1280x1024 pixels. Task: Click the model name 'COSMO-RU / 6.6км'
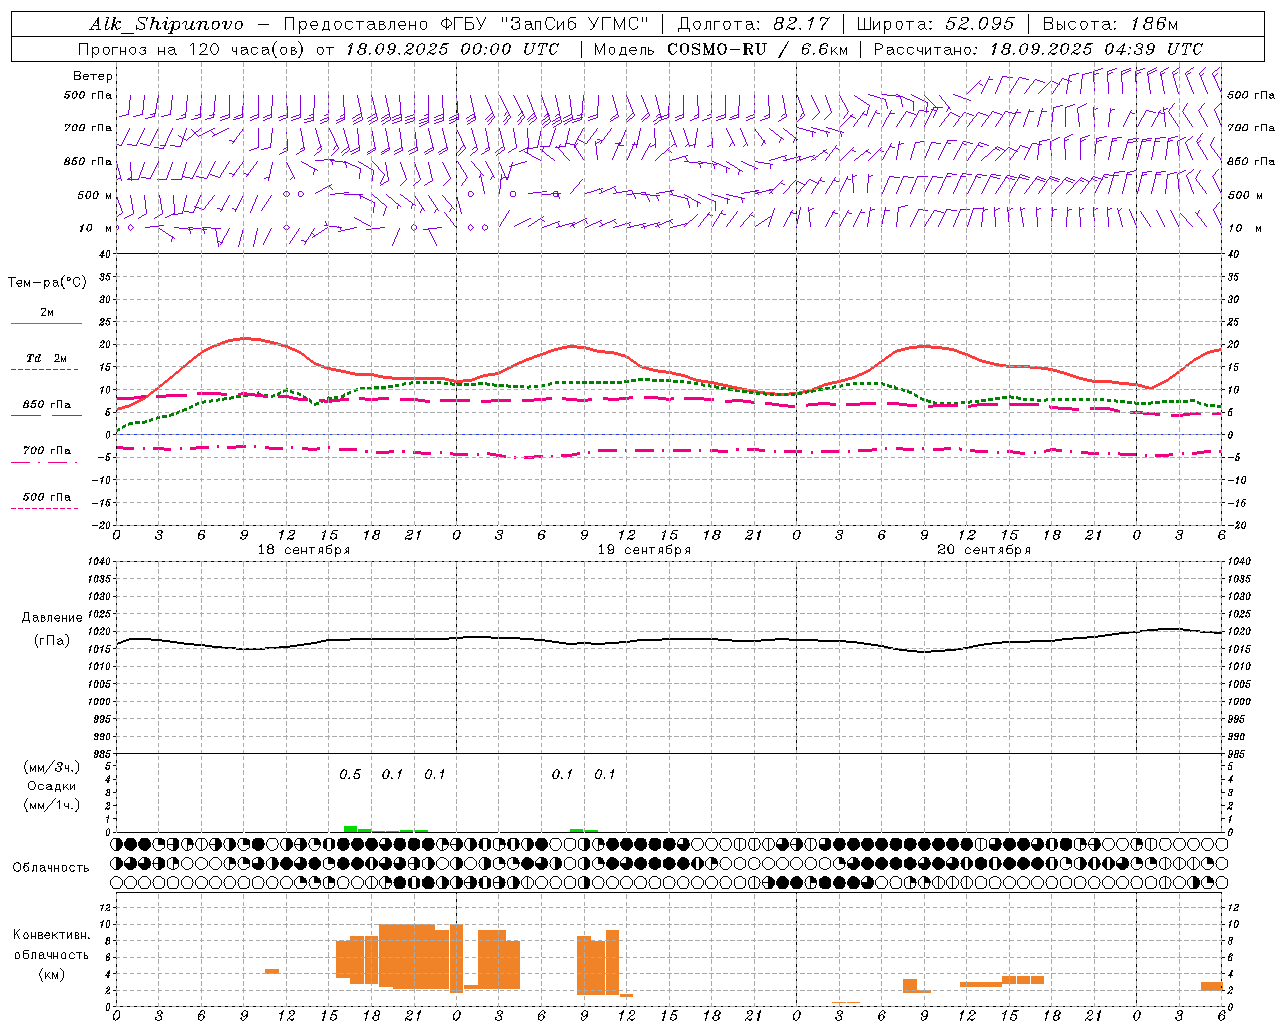tap(758, 49)
